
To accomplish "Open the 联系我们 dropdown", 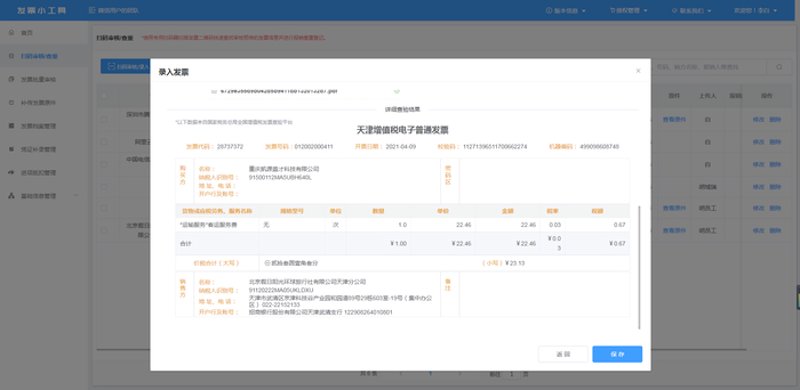I will 692,11.
